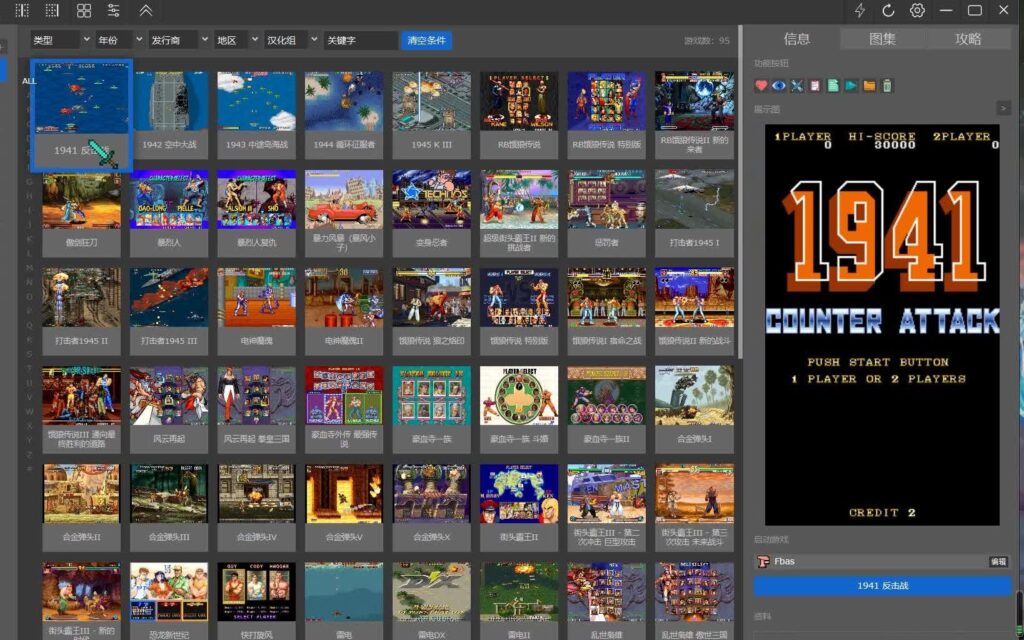Viewport: 1024px width, 640px height.
Task: Click the green document icon
Action: click(x=833, y=86)
